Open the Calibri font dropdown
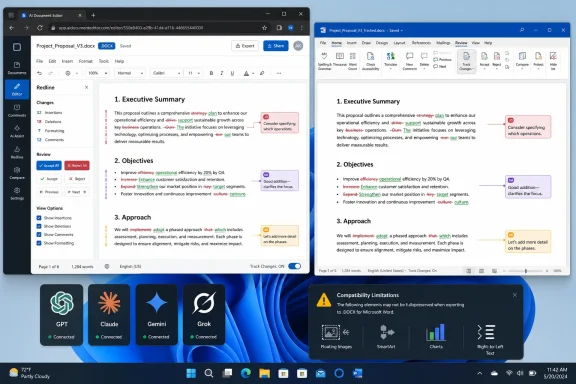Viewport: 576px width, 384px height. [166, 73]
